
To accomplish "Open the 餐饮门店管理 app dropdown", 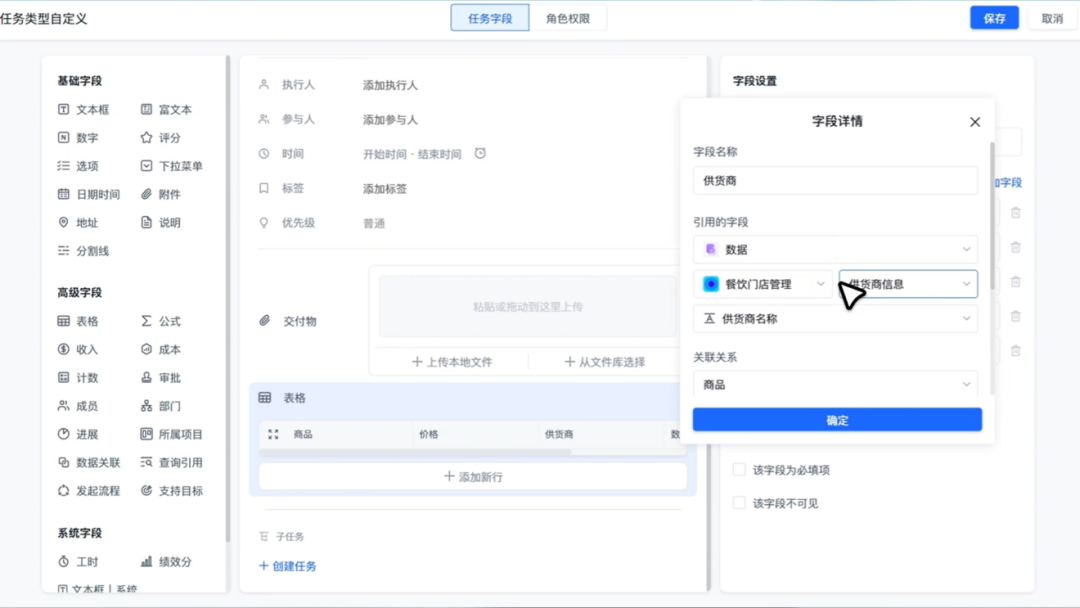I will (763, 284).
